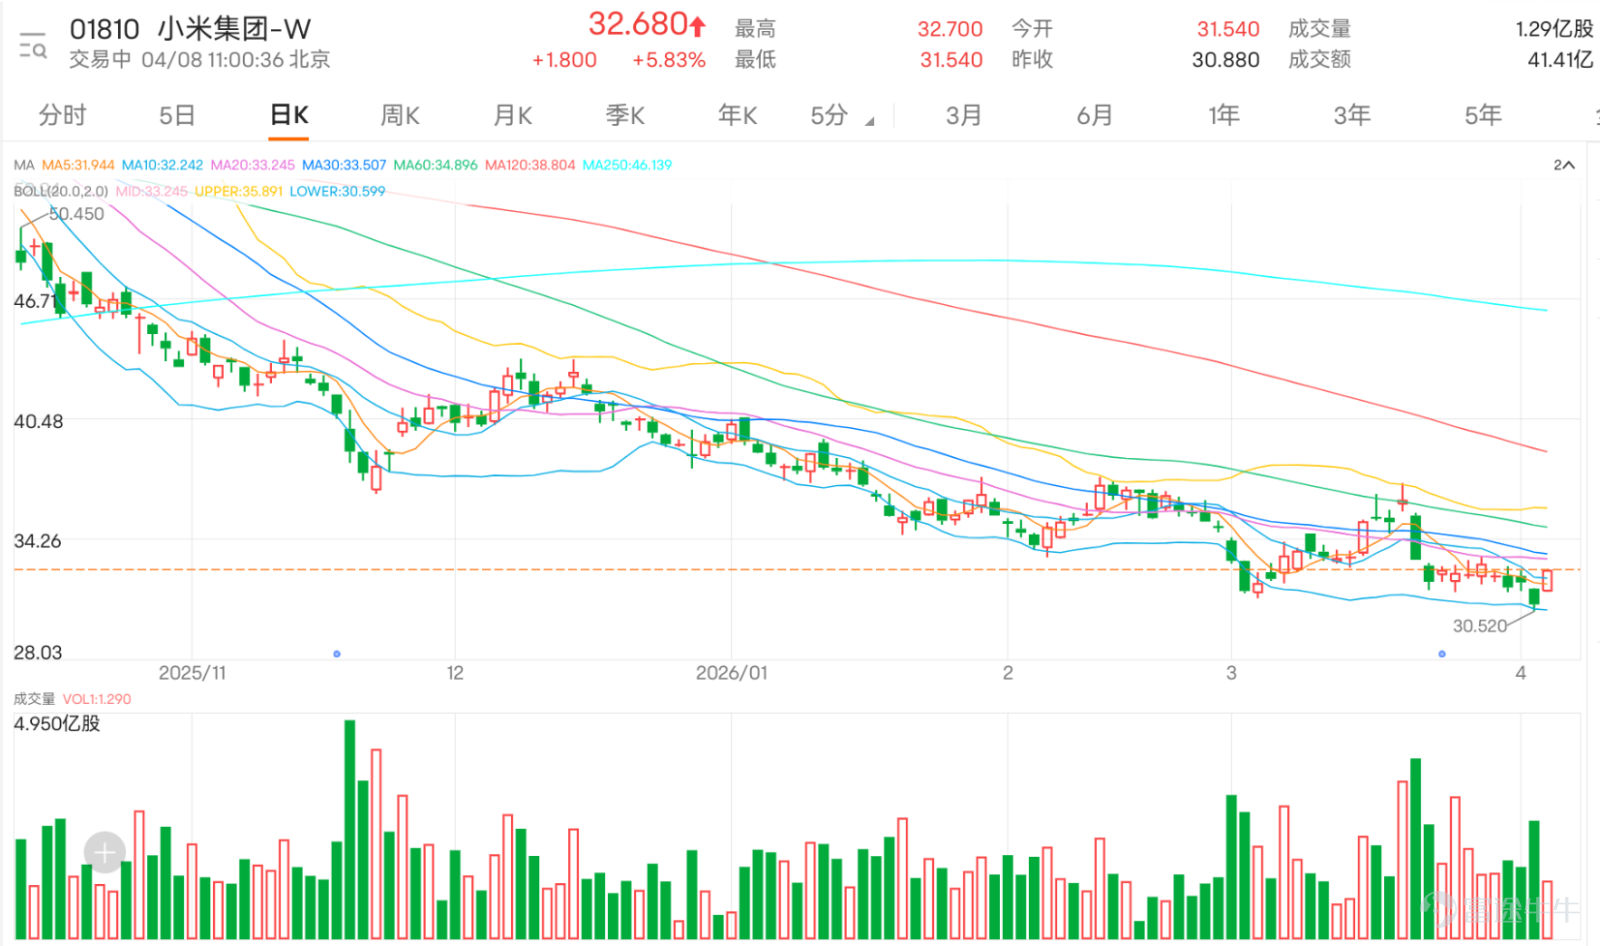Screen dimensions: 1600x946
Task: Open the stock search list icon
Action: [x=33, y=46]
